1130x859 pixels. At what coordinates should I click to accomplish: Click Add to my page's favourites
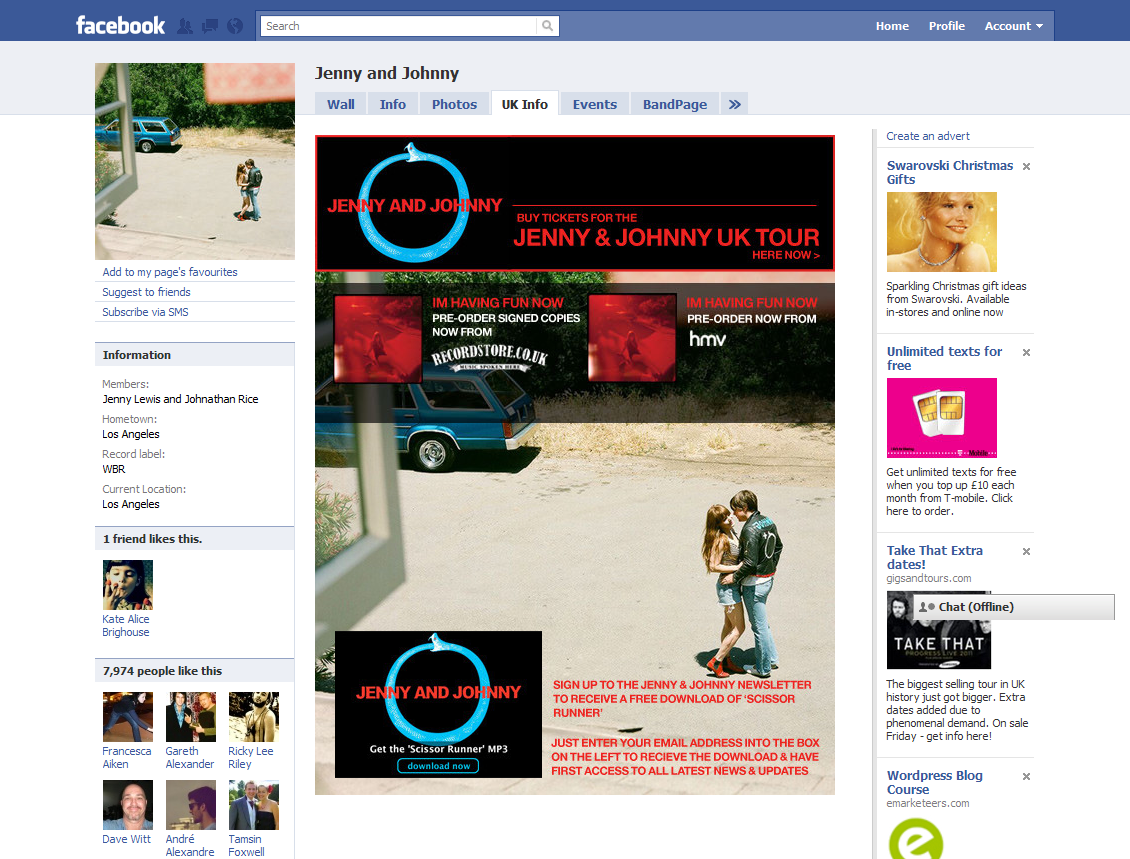[170, 272]
